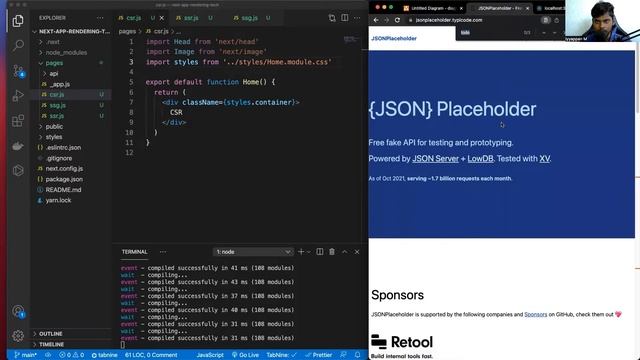The image size is (640, 360).
Task: Open package.json in the explorer
Action: [x=71, y=179]
